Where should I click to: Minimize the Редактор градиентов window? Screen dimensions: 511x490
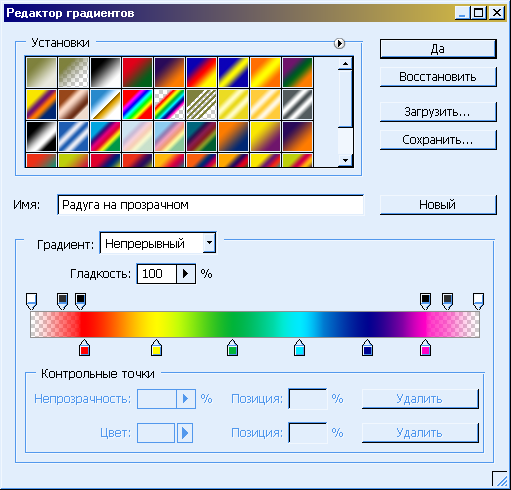click(462, 13)
